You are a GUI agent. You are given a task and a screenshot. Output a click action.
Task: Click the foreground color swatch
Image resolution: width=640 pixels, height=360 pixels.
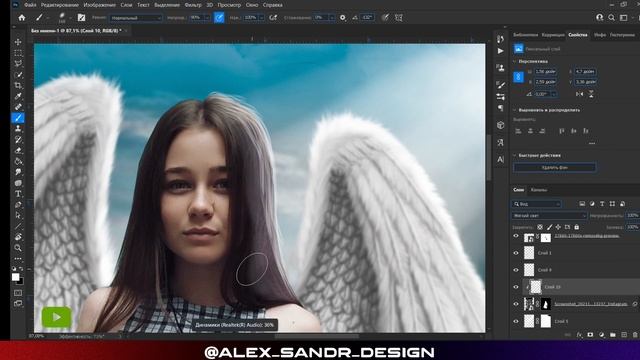(x=16, y=277)
